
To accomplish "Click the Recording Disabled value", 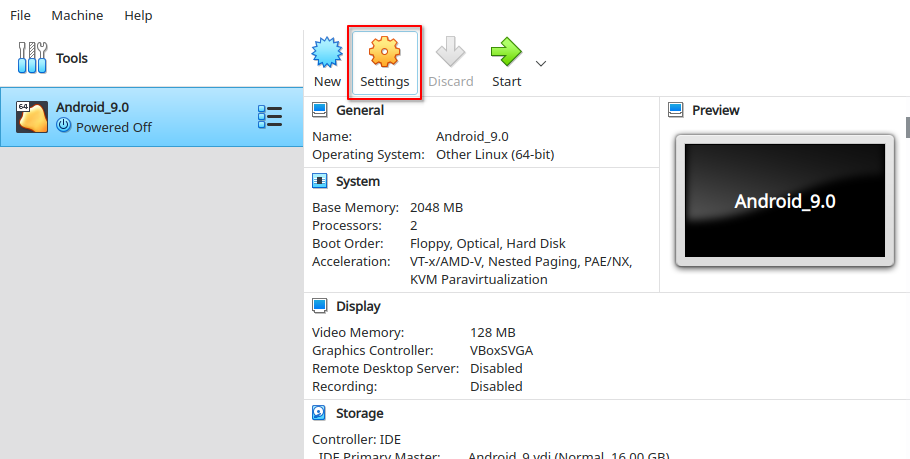I will point(496,386).
